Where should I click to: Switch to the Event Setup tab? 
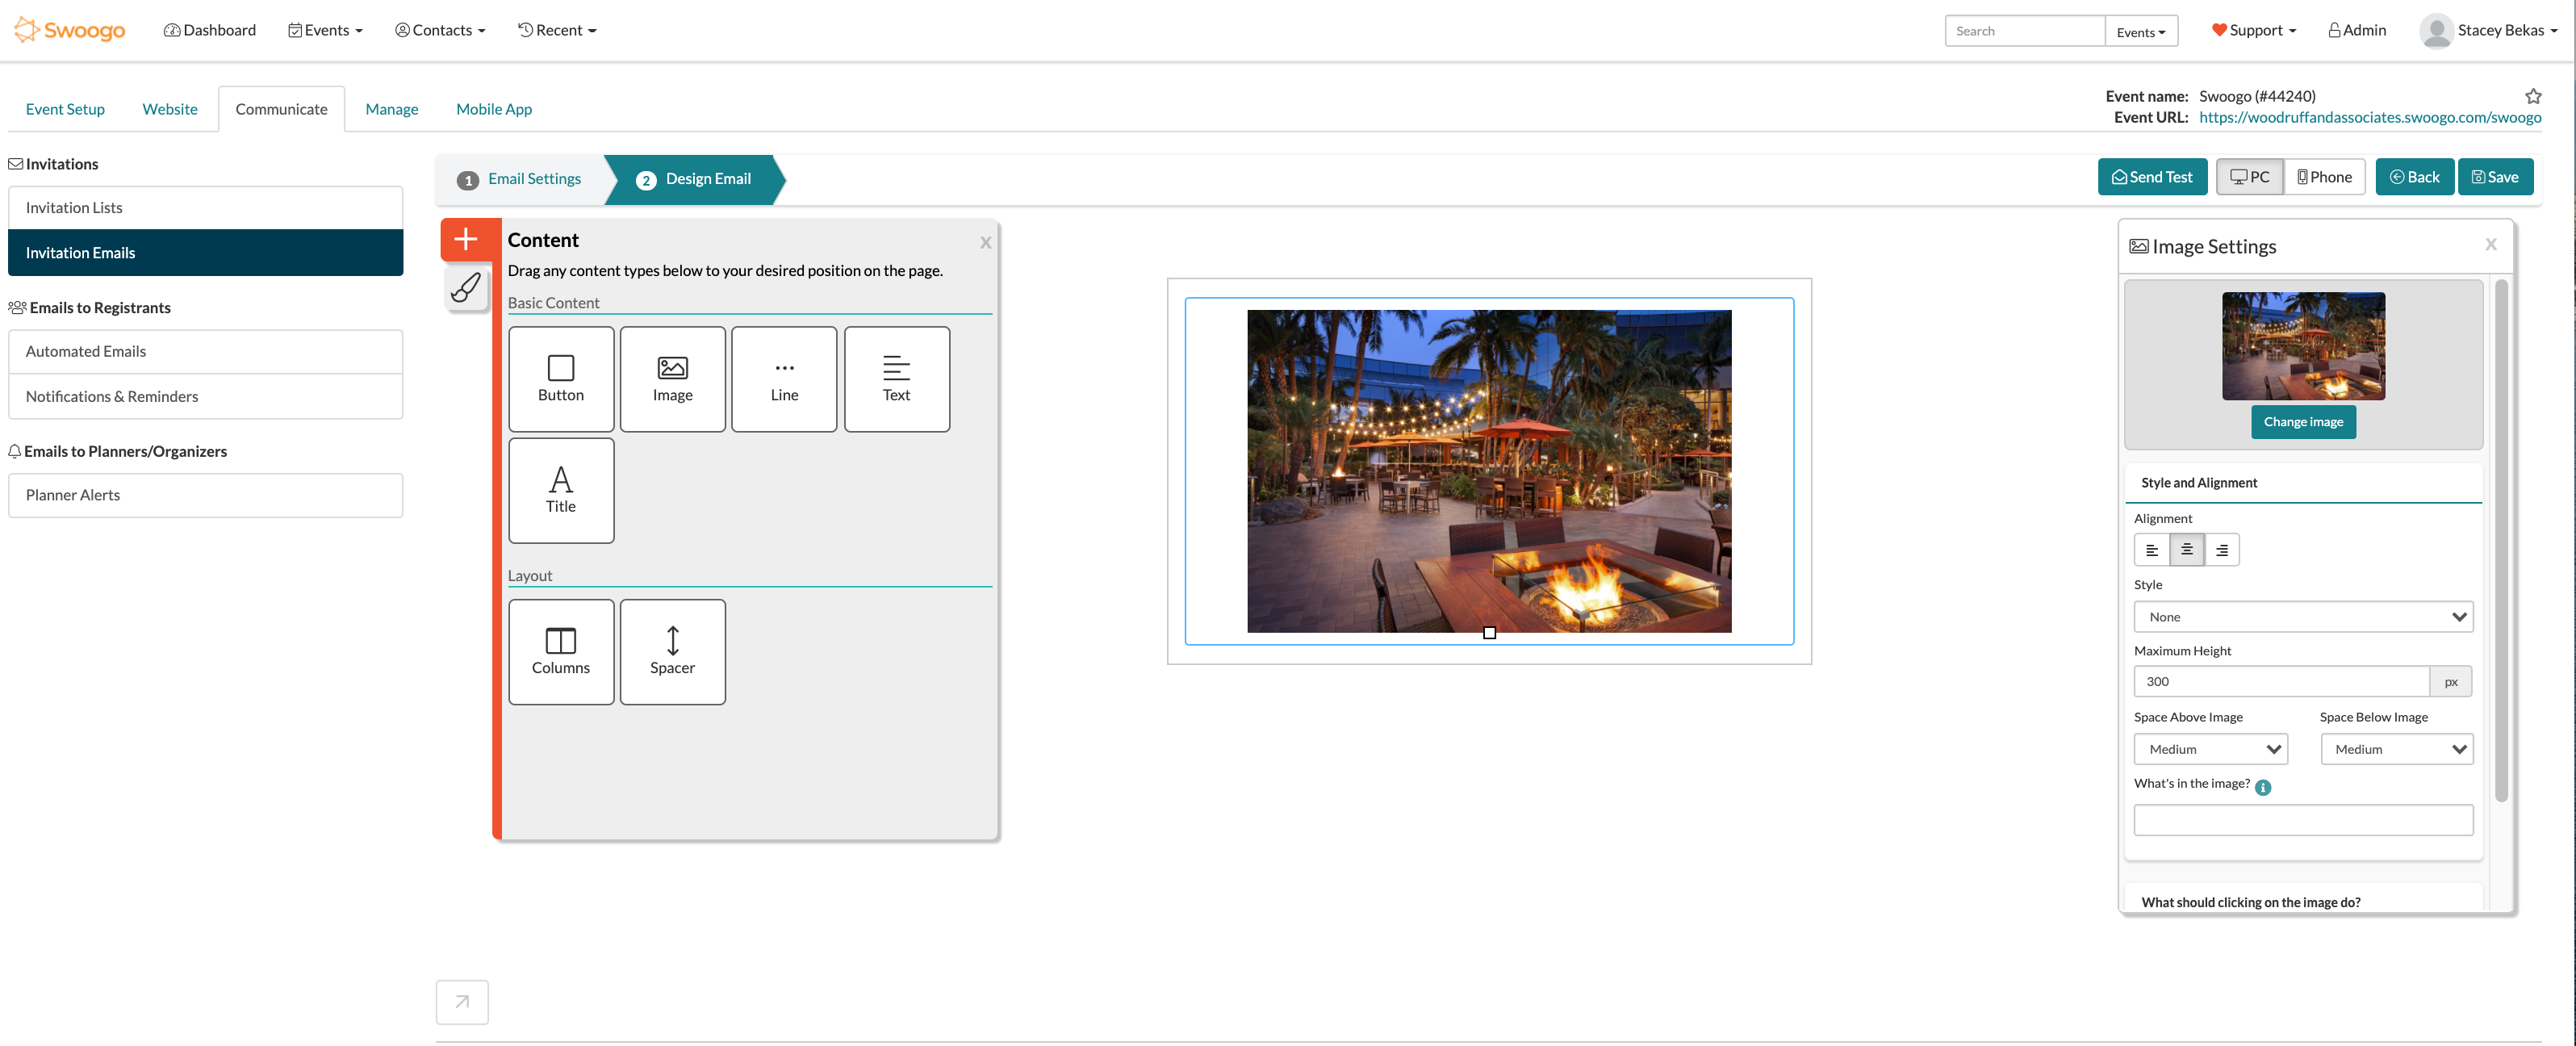[x=65, y=109]
